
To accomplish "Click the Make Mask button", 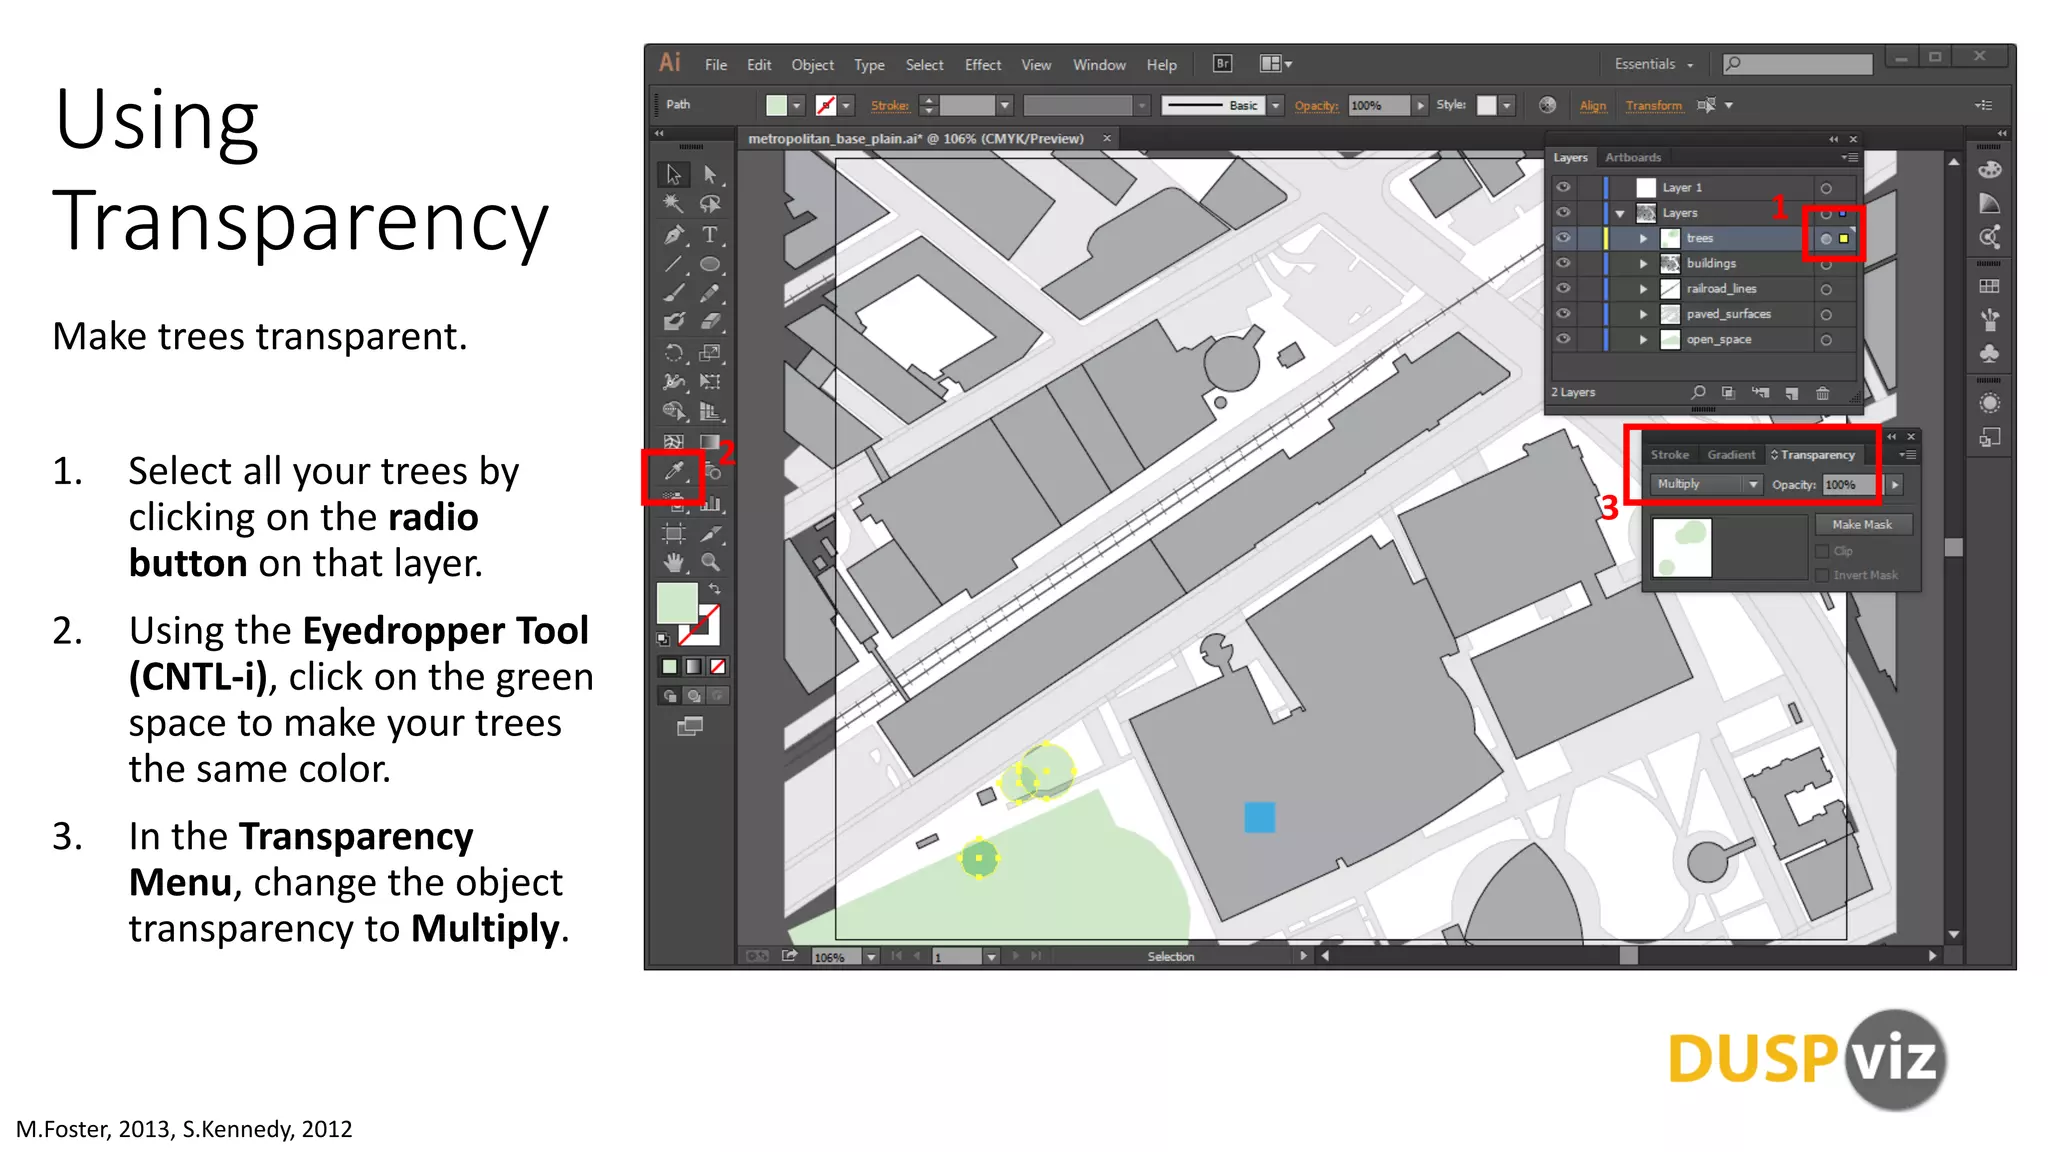I will pyautogui.click(x=1862, y=525).
